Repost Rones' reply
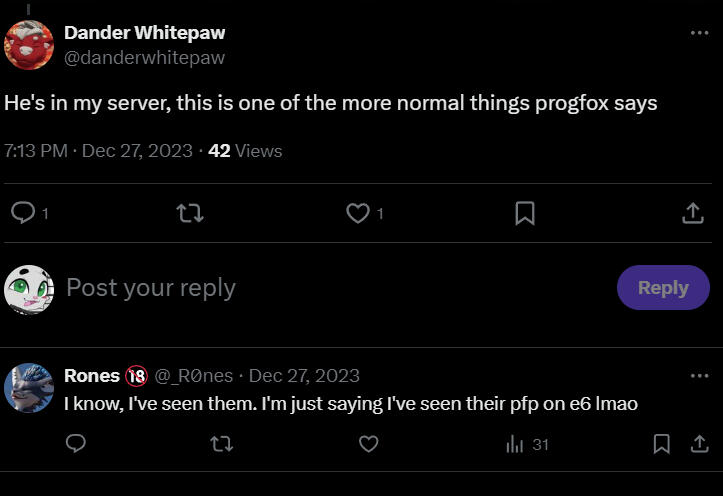 click(222, 444)
